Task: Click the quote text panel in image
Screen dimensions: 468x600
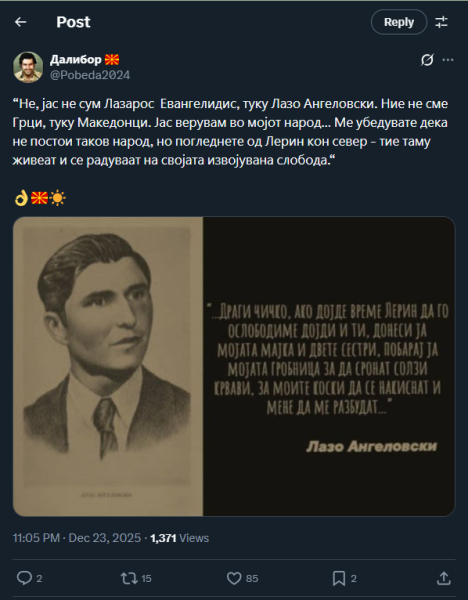Action: coord(329,367)
